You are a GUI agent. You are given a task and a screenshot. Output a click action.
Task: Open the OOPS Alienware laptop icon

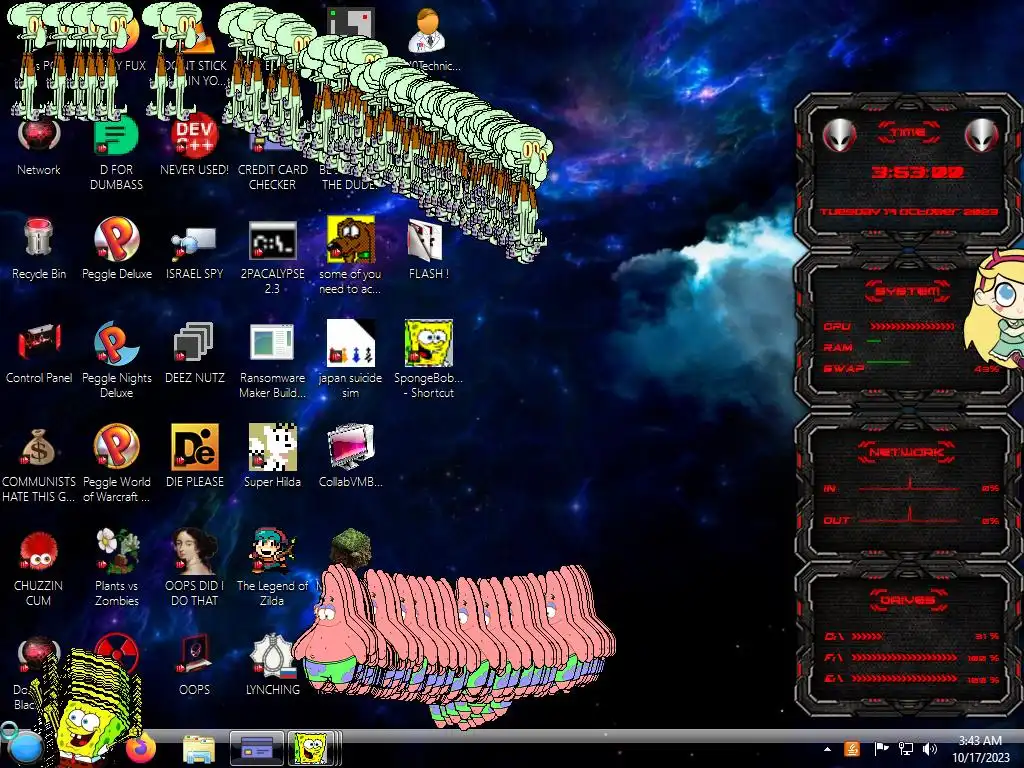194,665
